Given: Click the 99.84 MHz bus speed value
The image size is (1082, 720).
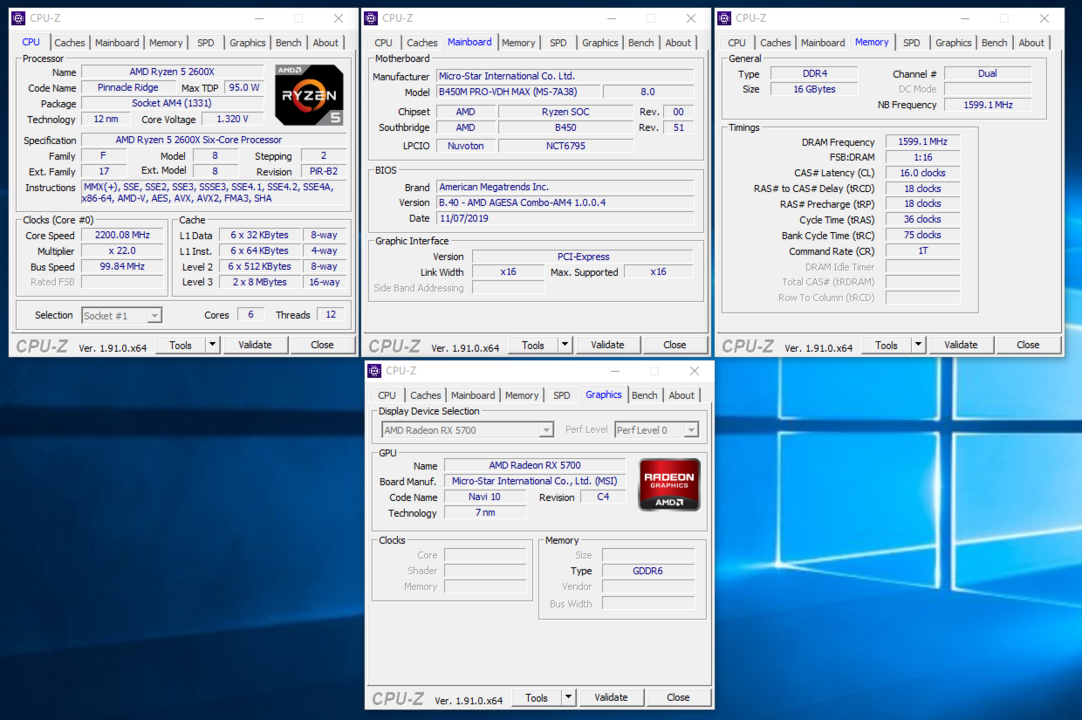Looking at the screenshot, I should pyautogui.click(x=122, y=266).
